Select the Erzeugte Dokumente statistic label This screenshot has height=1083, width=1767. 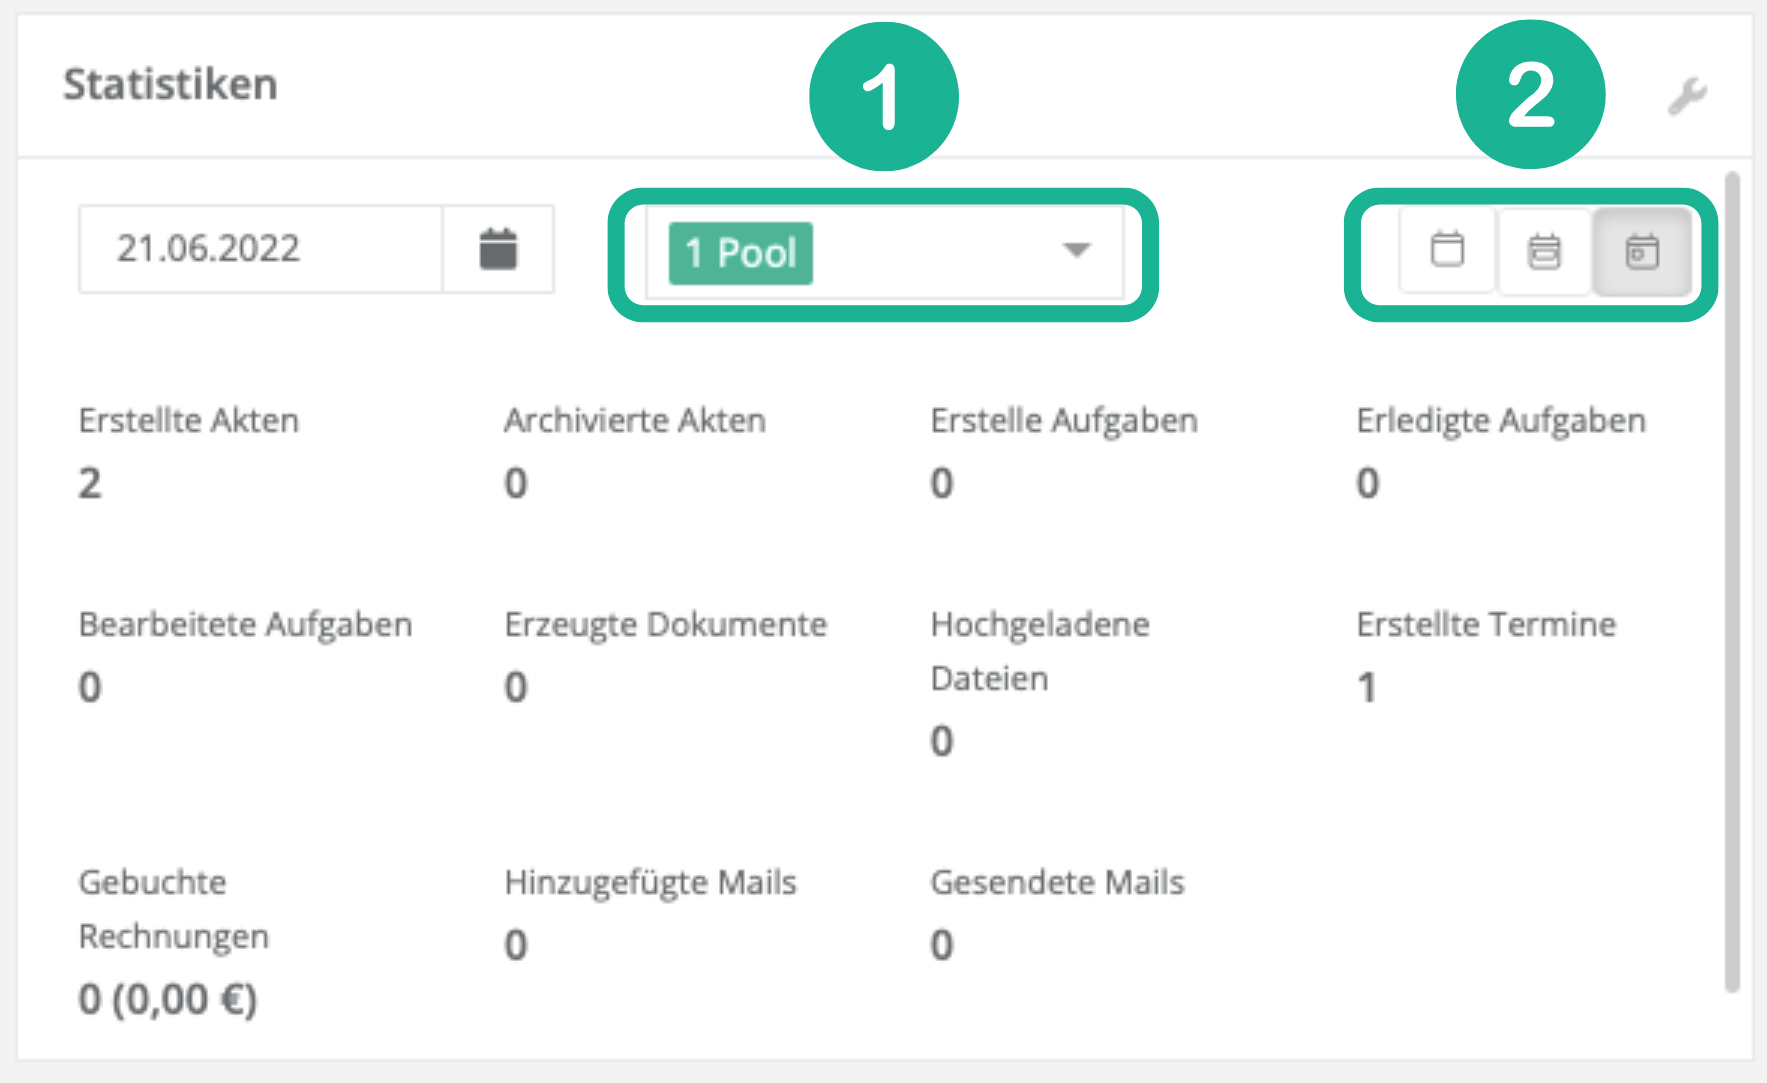[666, 625]
